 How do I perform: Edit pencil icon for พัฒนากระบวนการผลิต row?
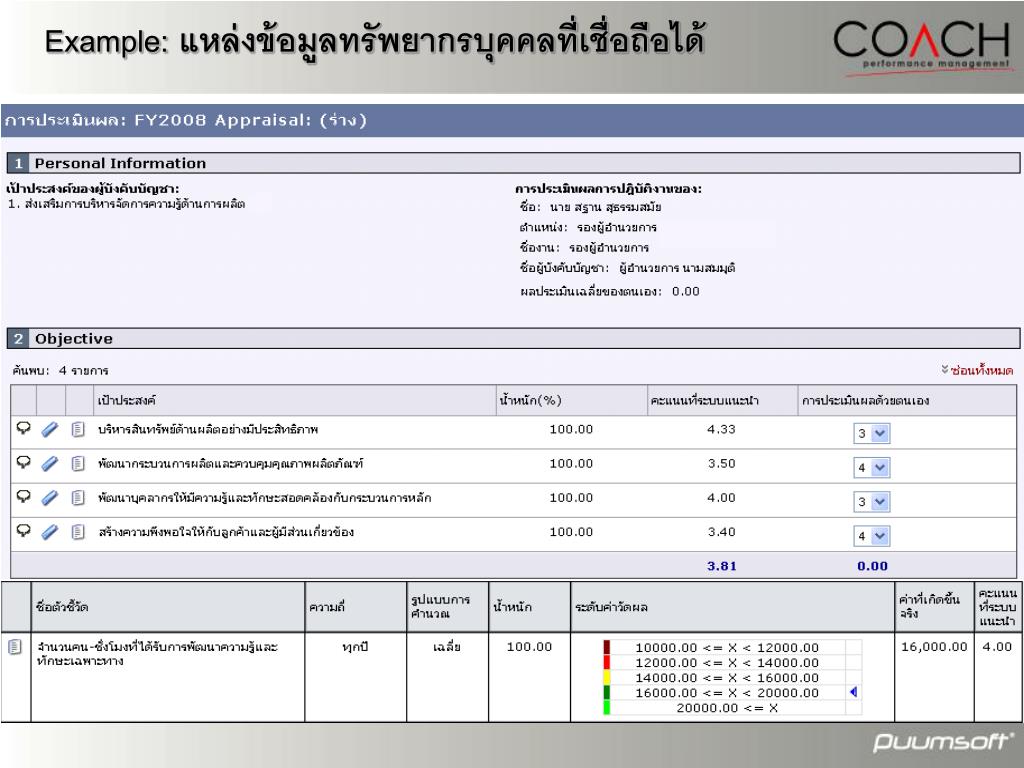coord(50,463)
